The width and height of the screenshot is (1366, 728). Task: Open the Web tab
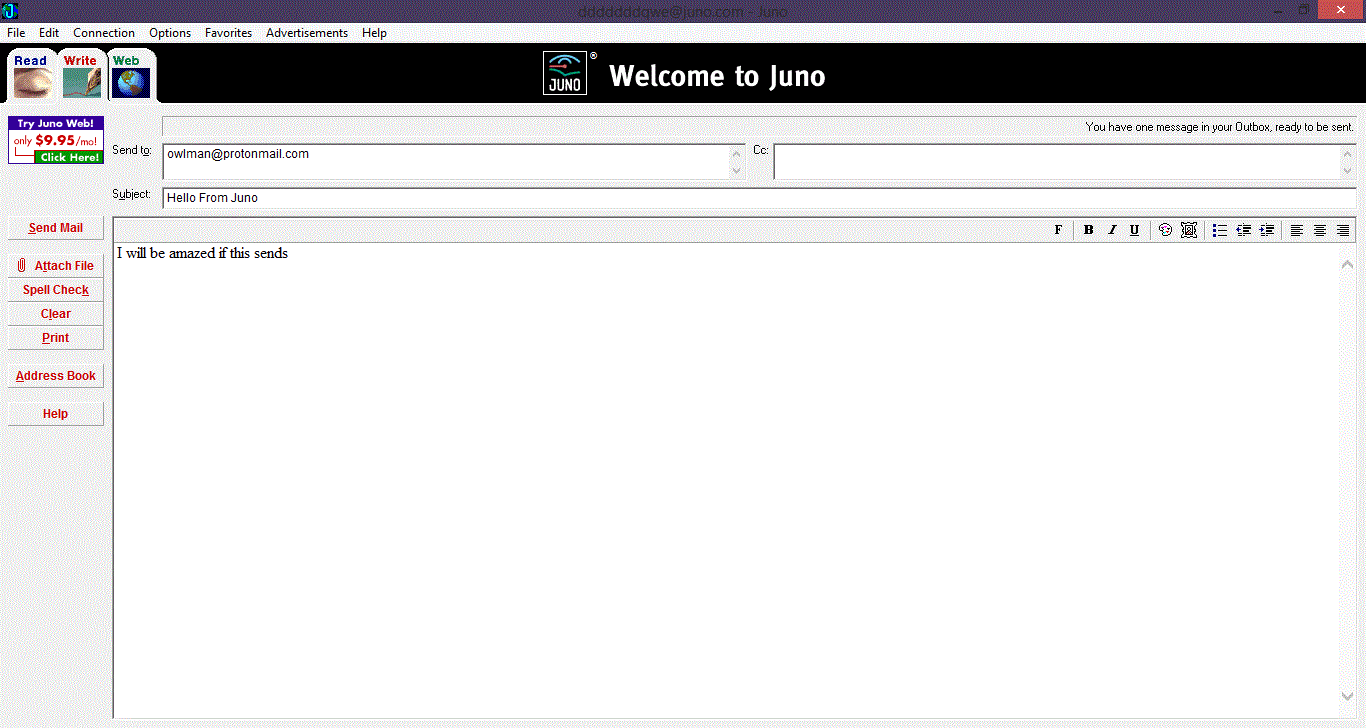(130, 75)
